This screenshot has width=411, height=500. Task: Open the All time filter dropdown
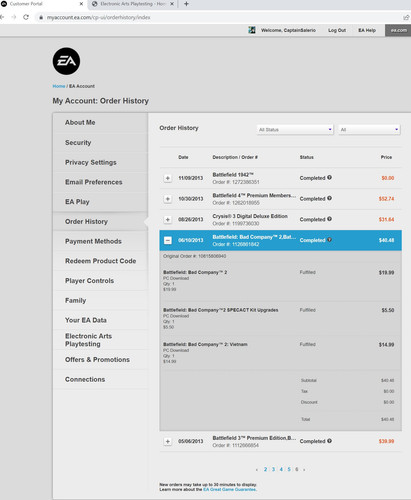pyautogui.click(x=369, y=129)
